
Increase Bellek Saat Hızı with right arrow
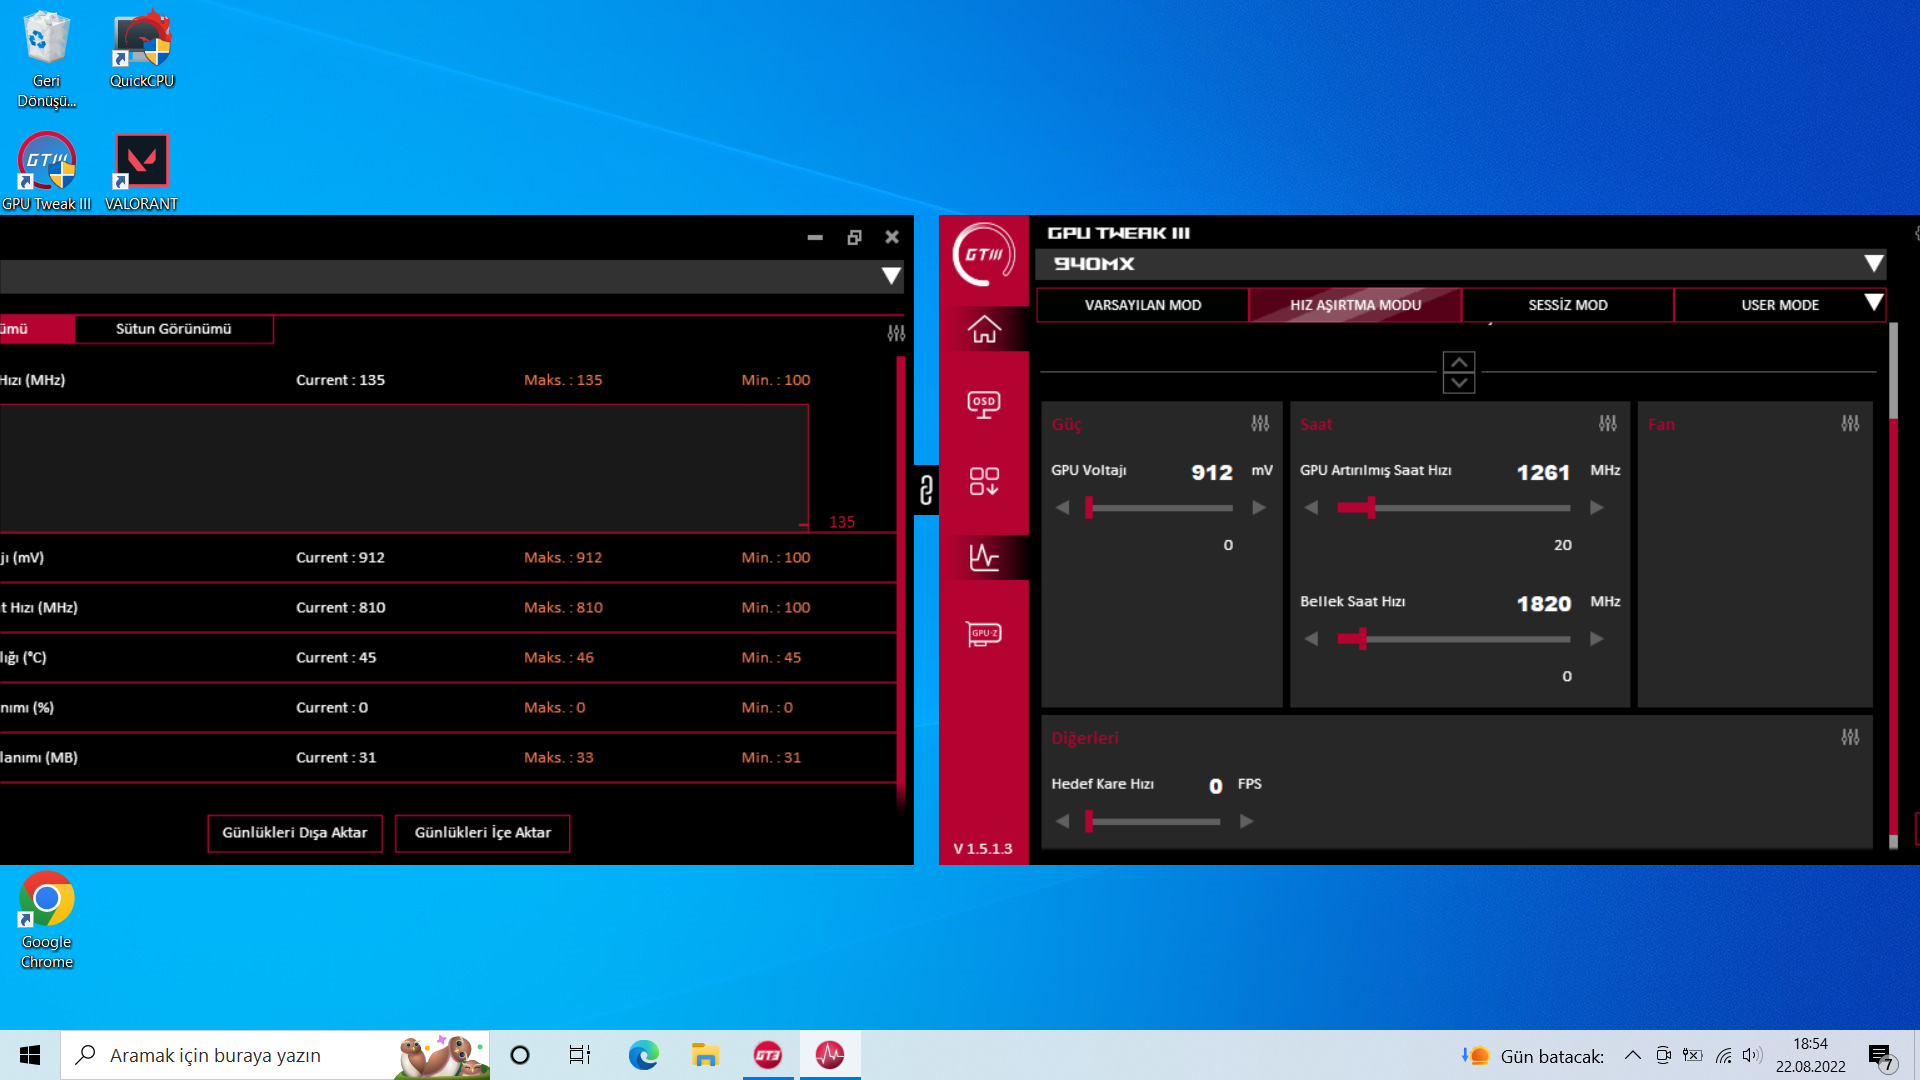(1596, 639)
